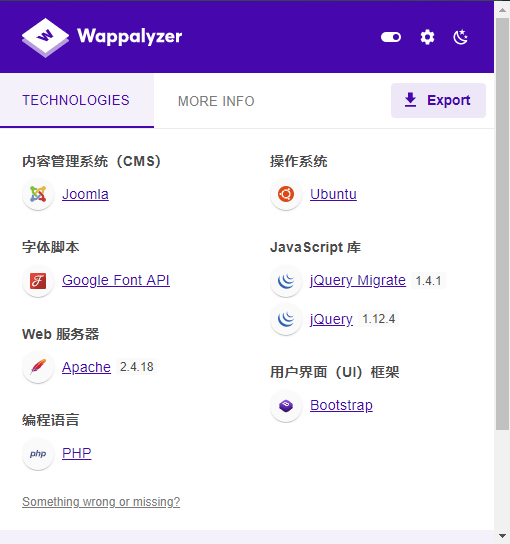Viewport: 510px width, 544px height.
Task: Click the PHP logo icon
Action: click(x=38, y=454)
